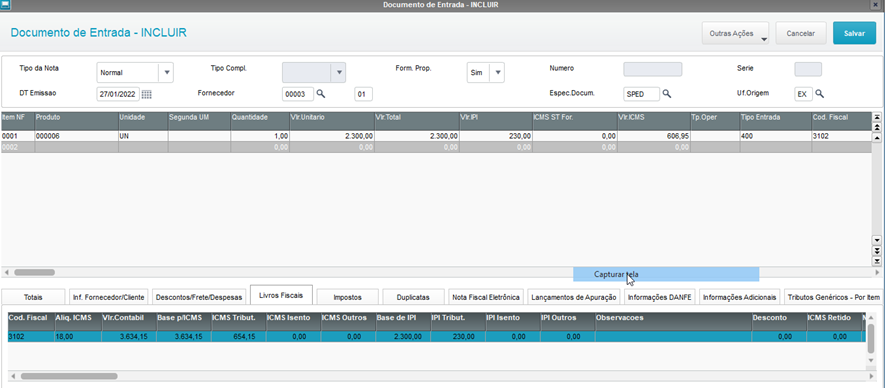Click the application icon in the title bar
The image size is (886, 388).
point(5,5)
